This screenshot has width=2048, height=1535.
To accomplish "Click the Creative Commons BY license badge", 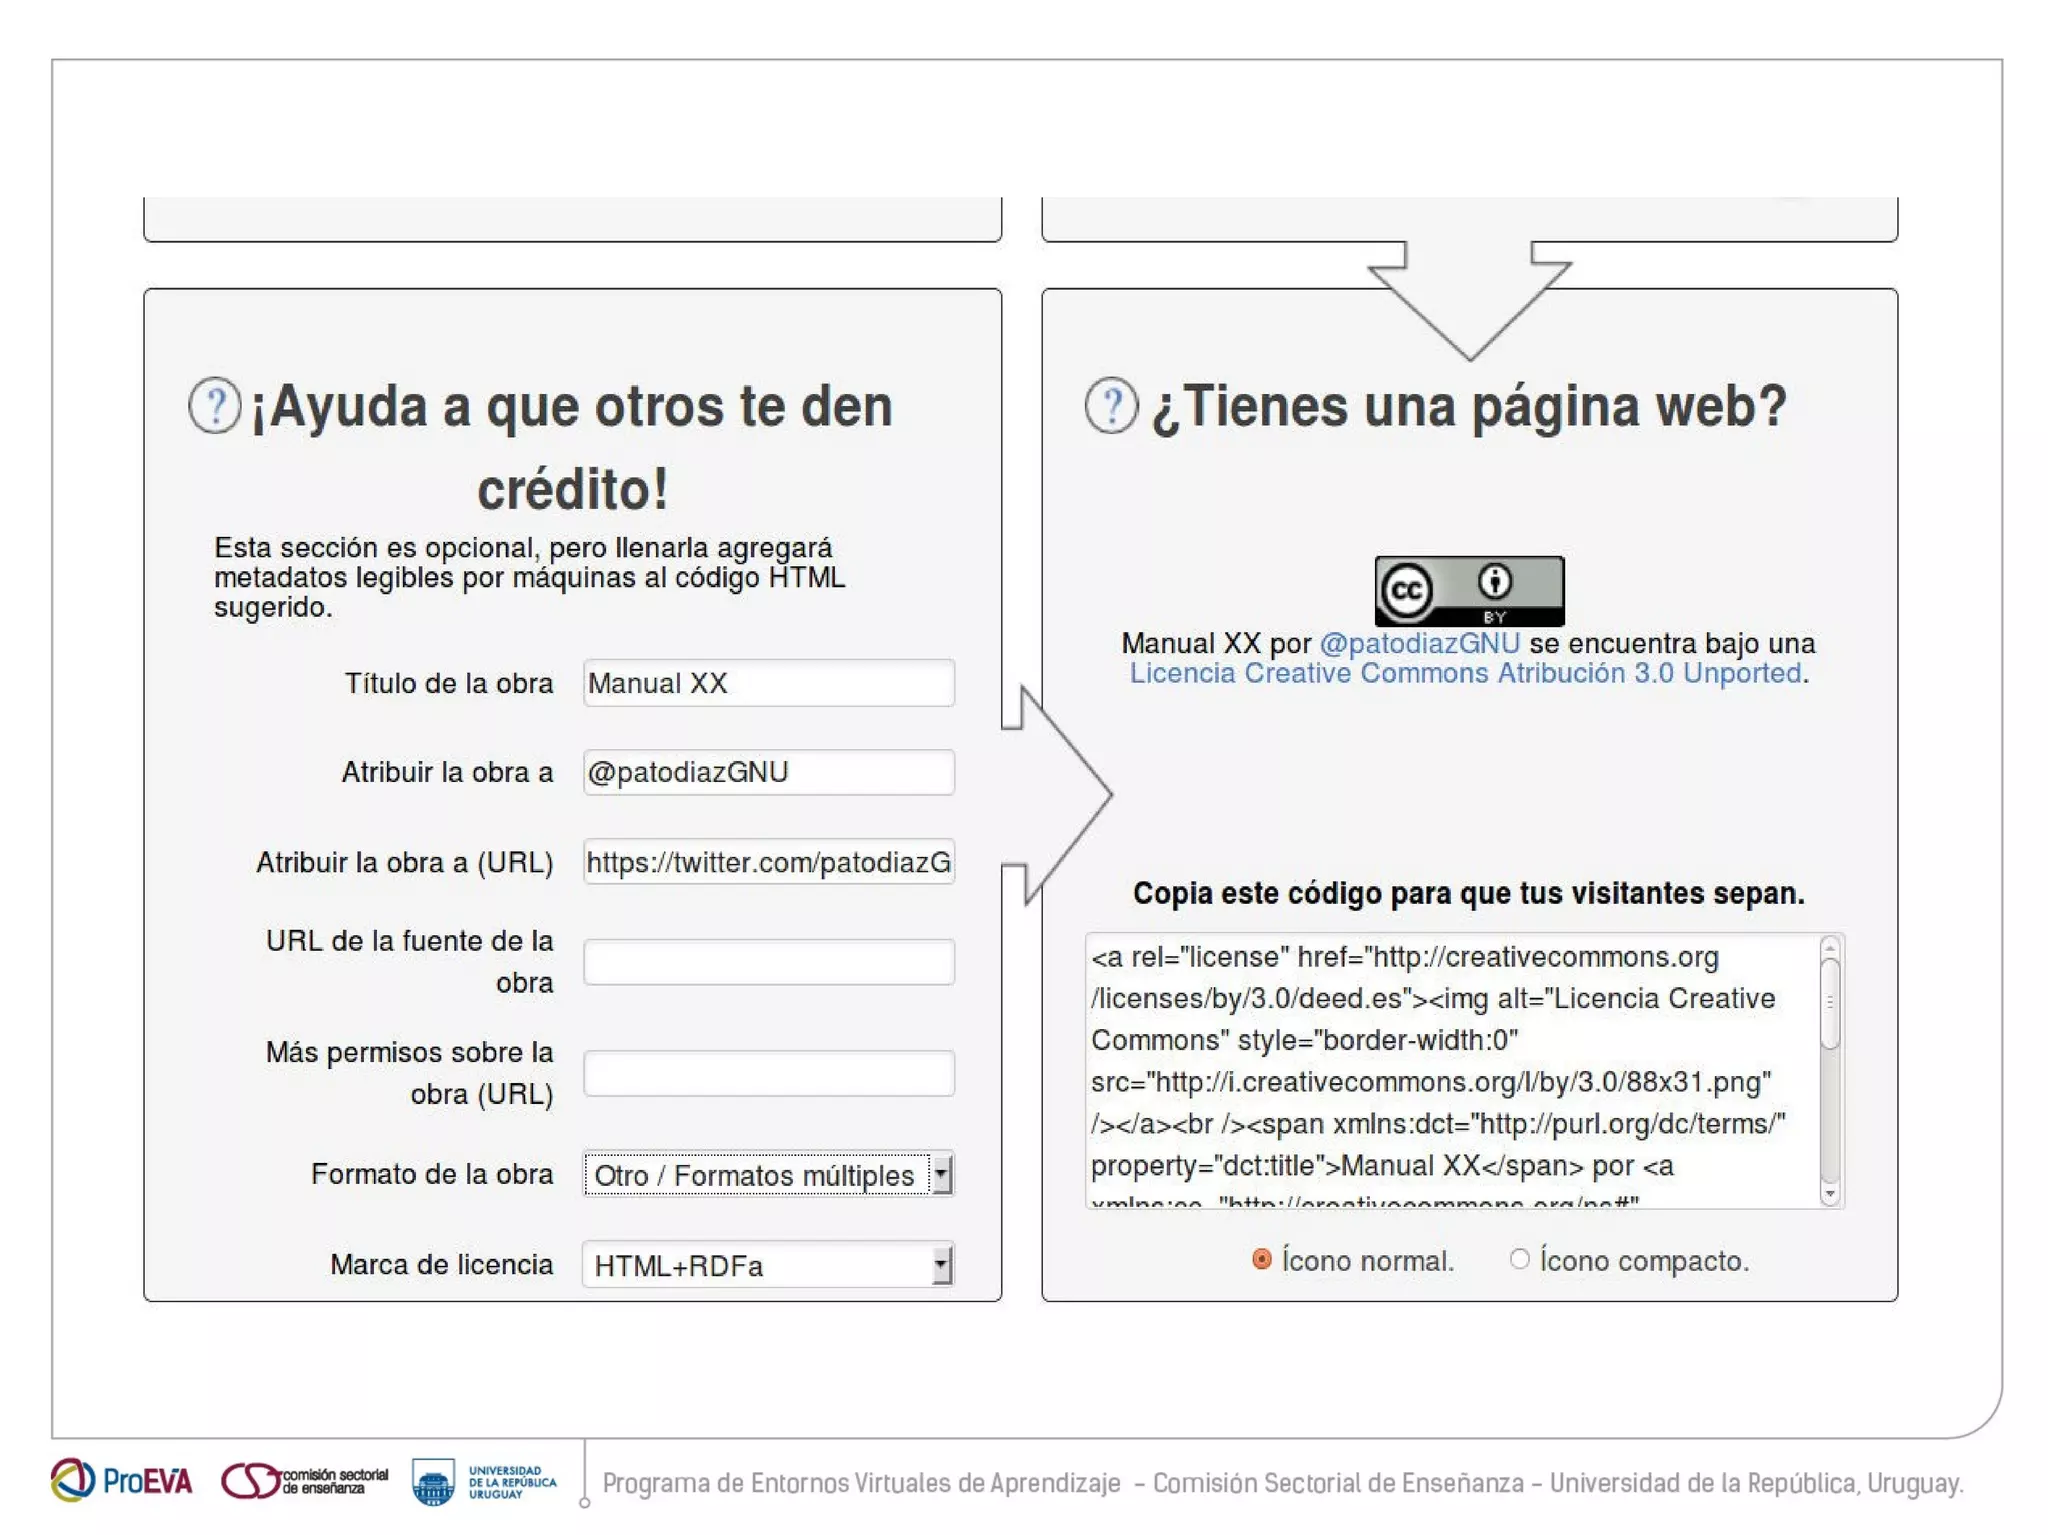I will coord(1468,591).
